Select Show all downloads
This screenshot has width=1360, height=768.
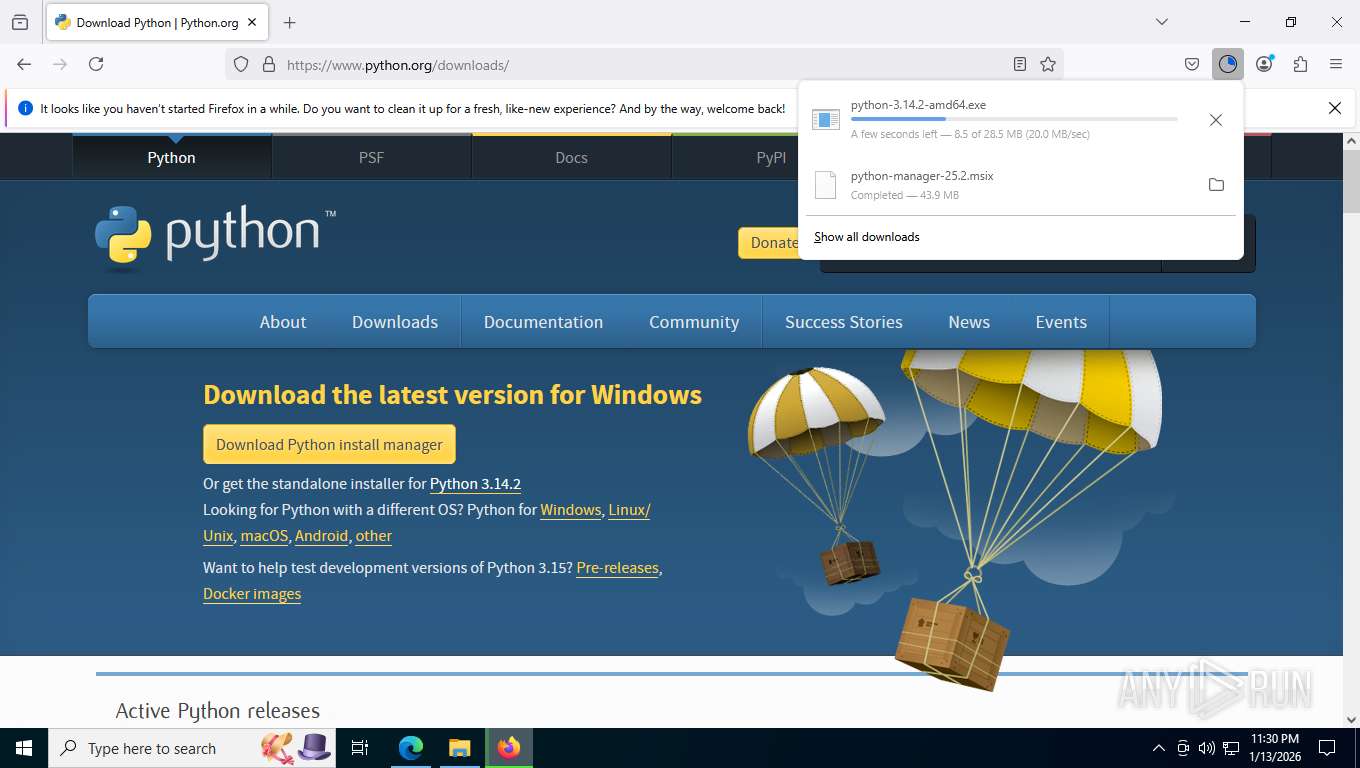click(867, 237)
